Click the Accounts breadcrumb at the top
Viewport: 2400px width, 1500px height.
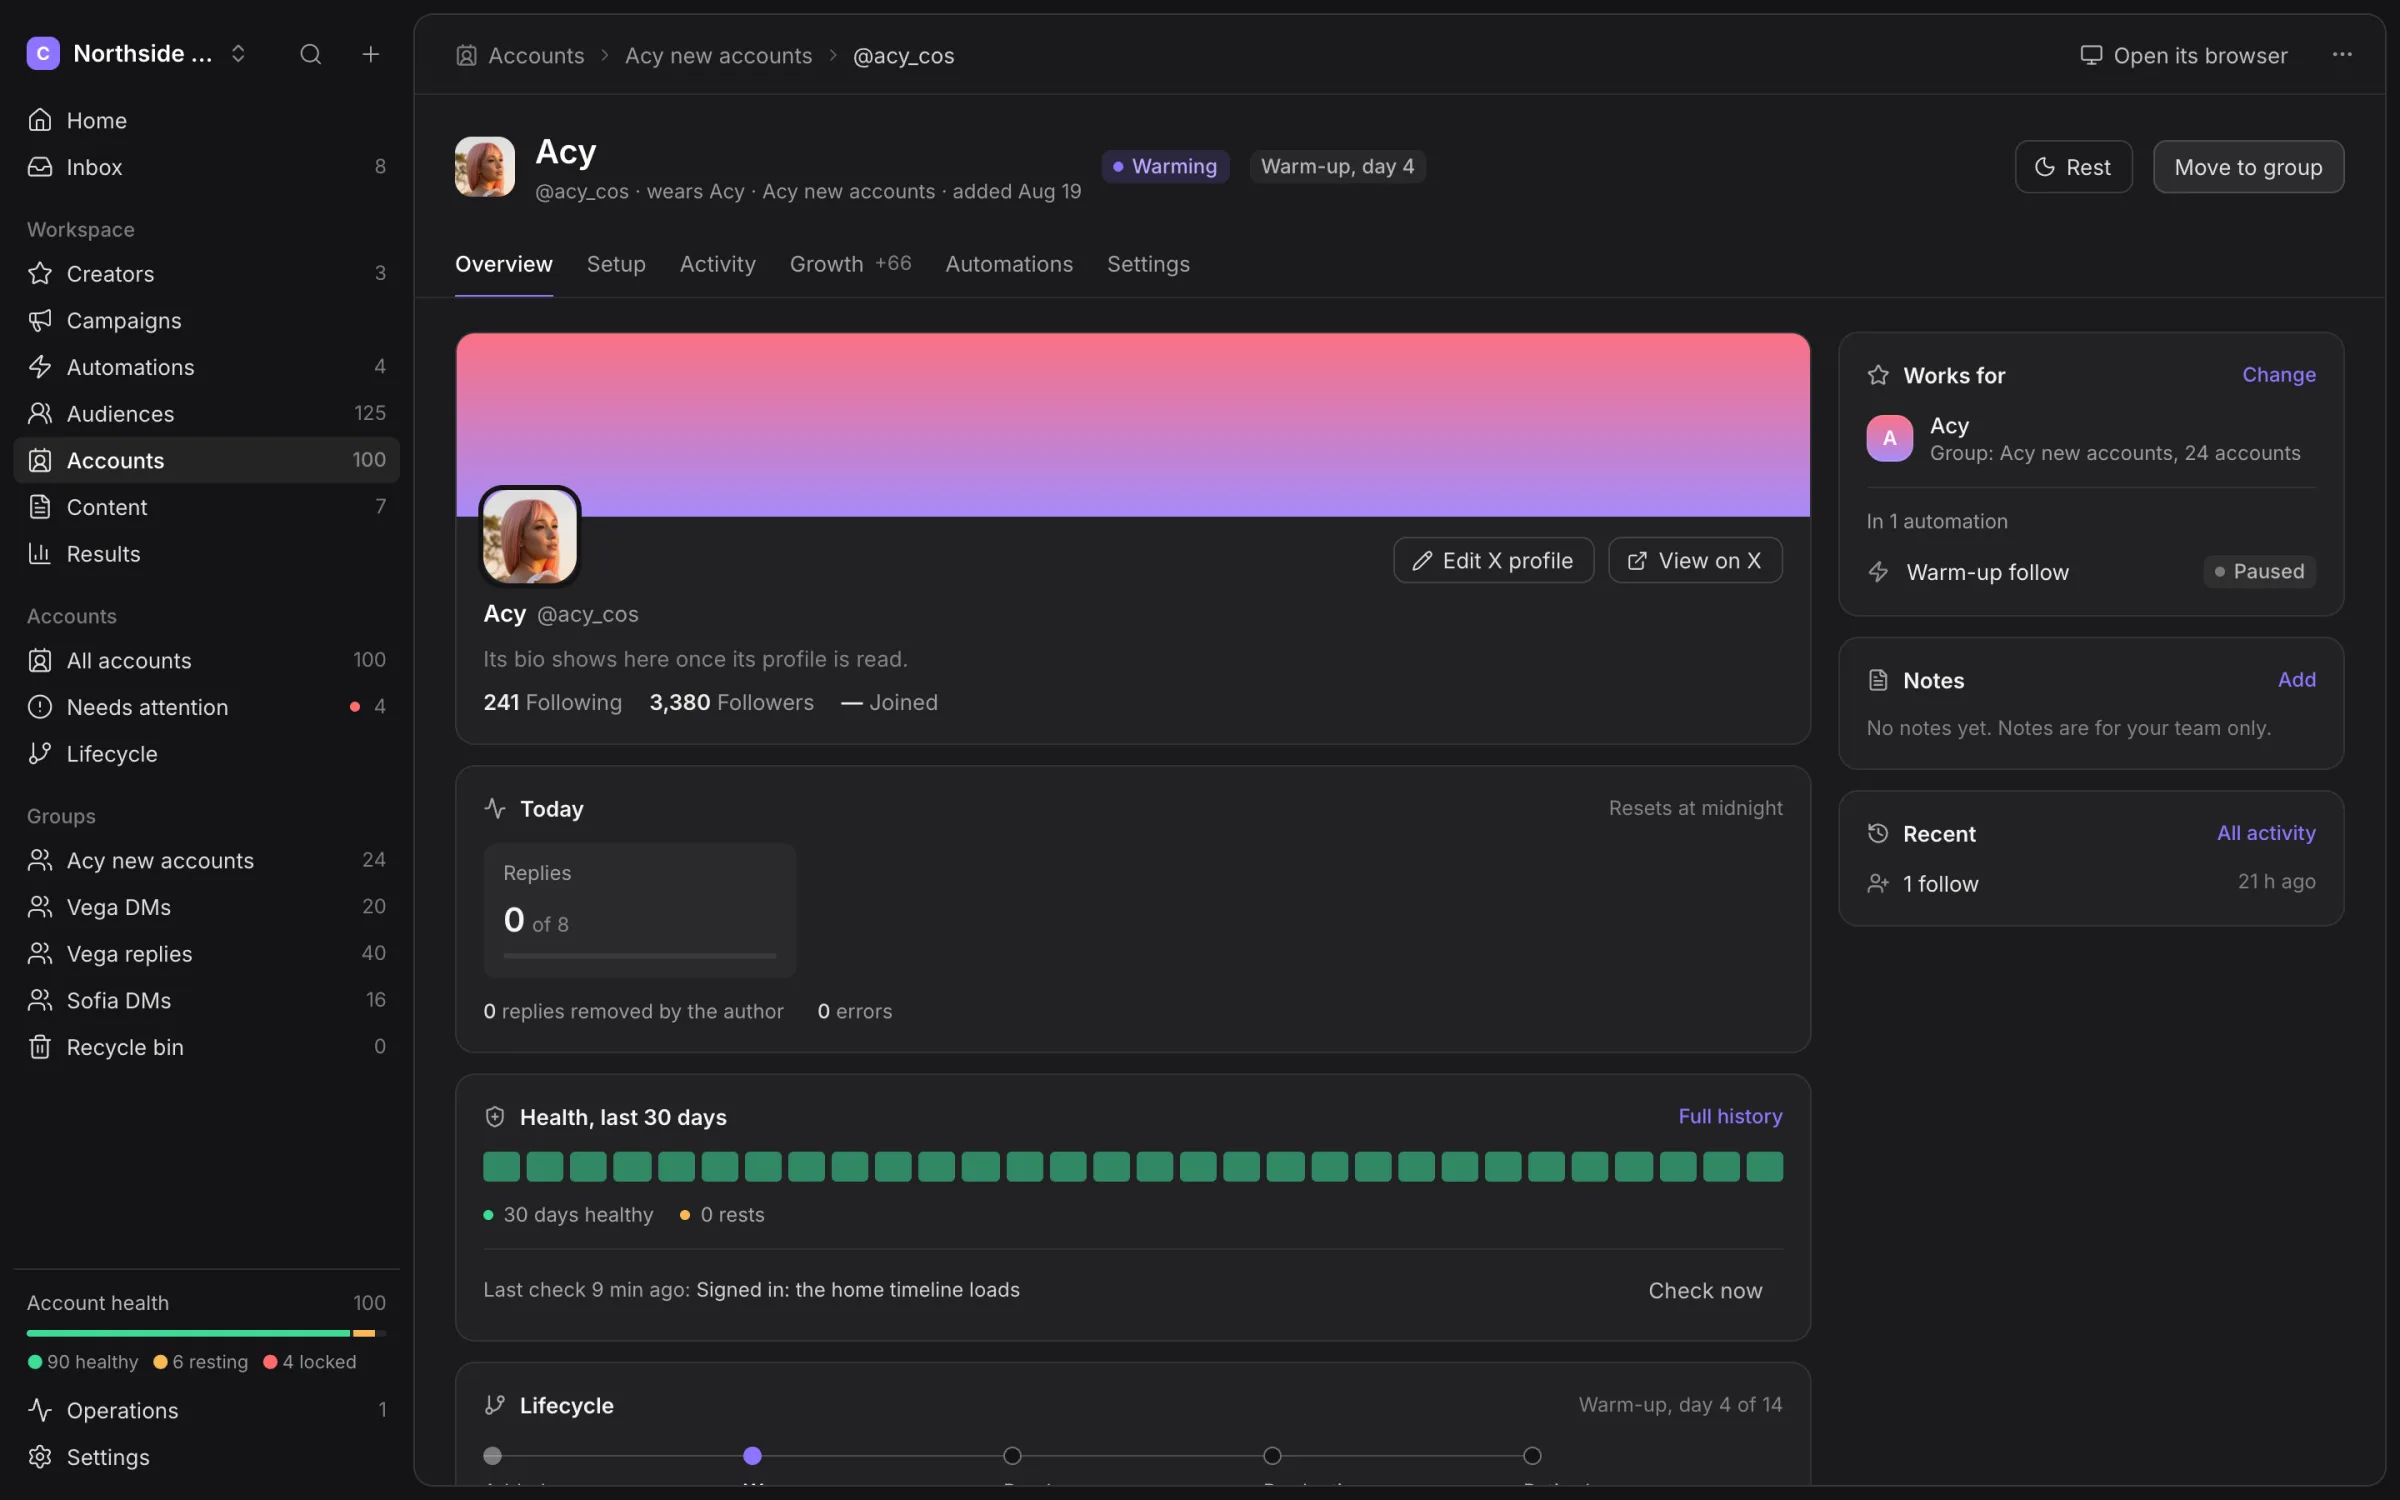[521, 56]
